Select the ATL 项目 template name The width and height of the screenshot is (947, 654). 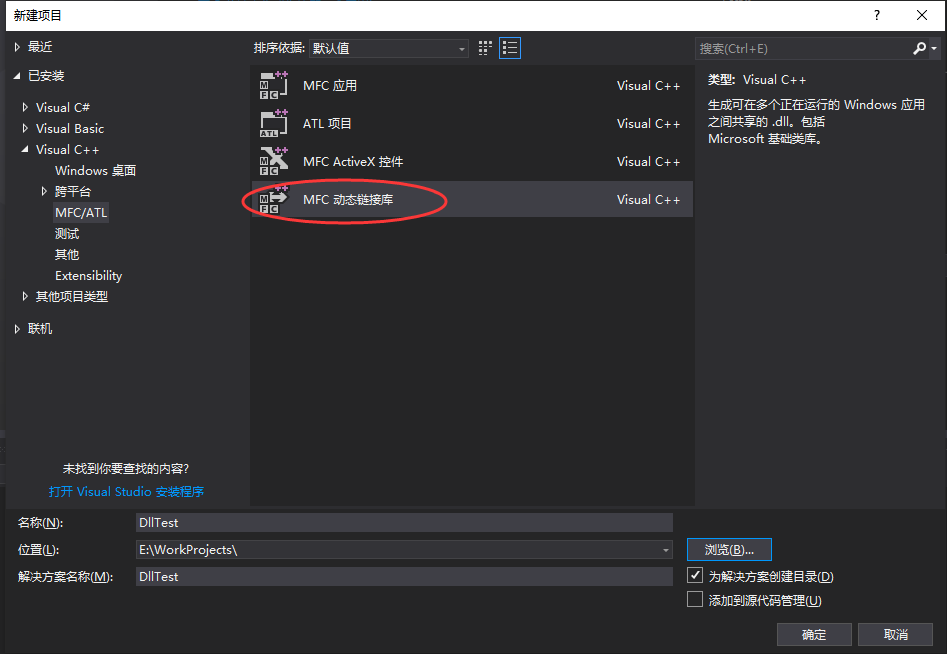(327, 124)
